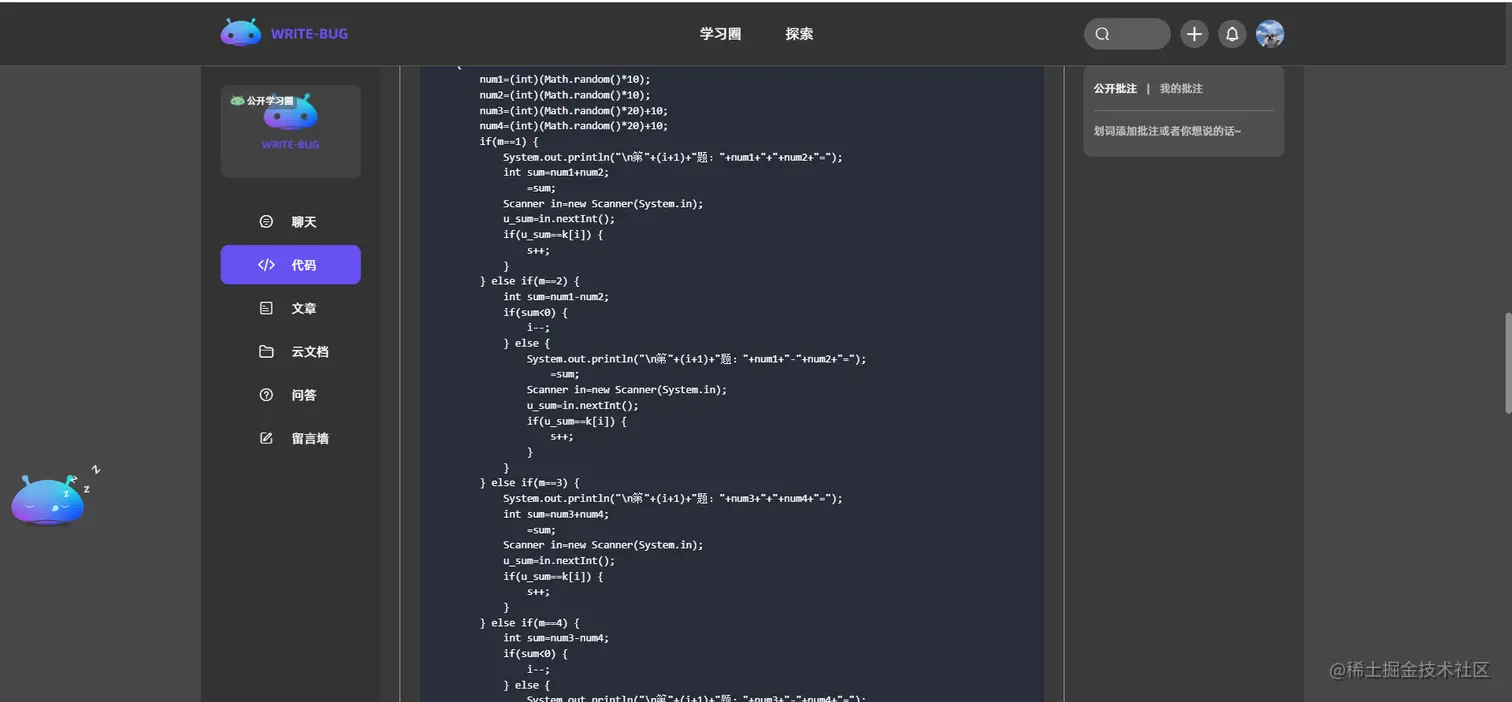Image resolution: width=1512 pixels, height=702 pixels.
Task: Click the folder icon beside 云文档
Action: coord(266,352)
